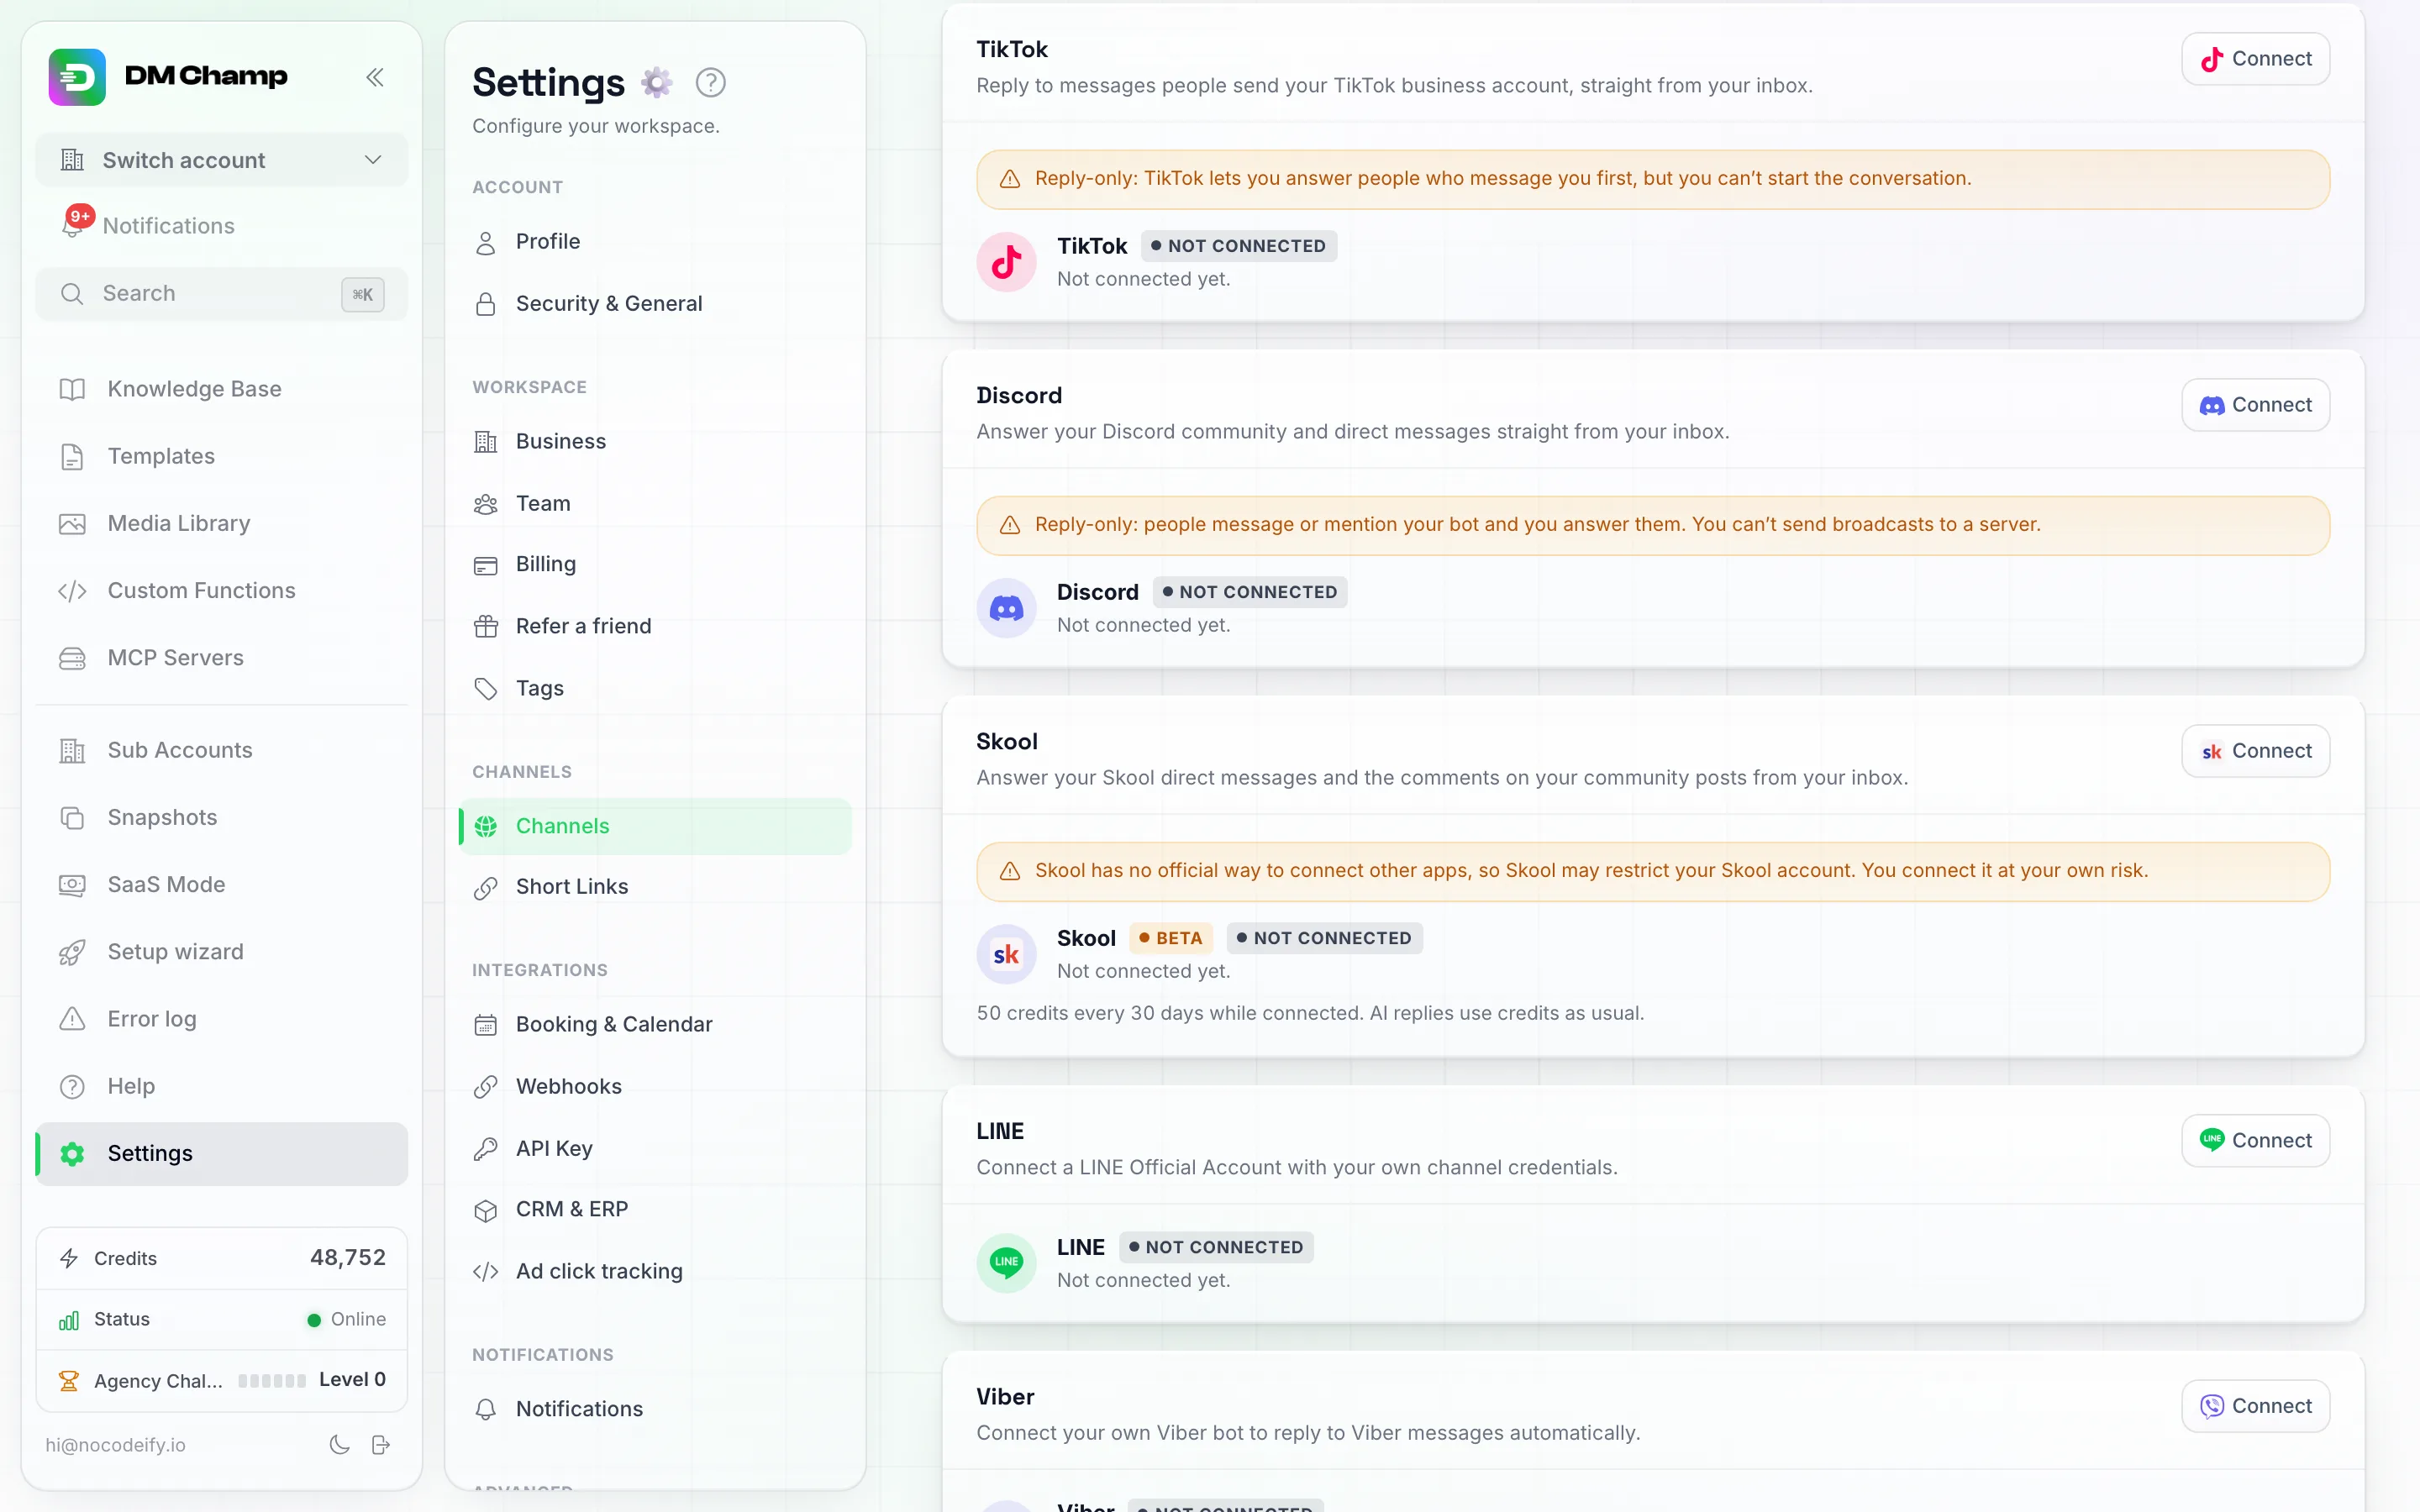Open Notifications settings under NOTIFICATIONS section

pos(655,1409)
